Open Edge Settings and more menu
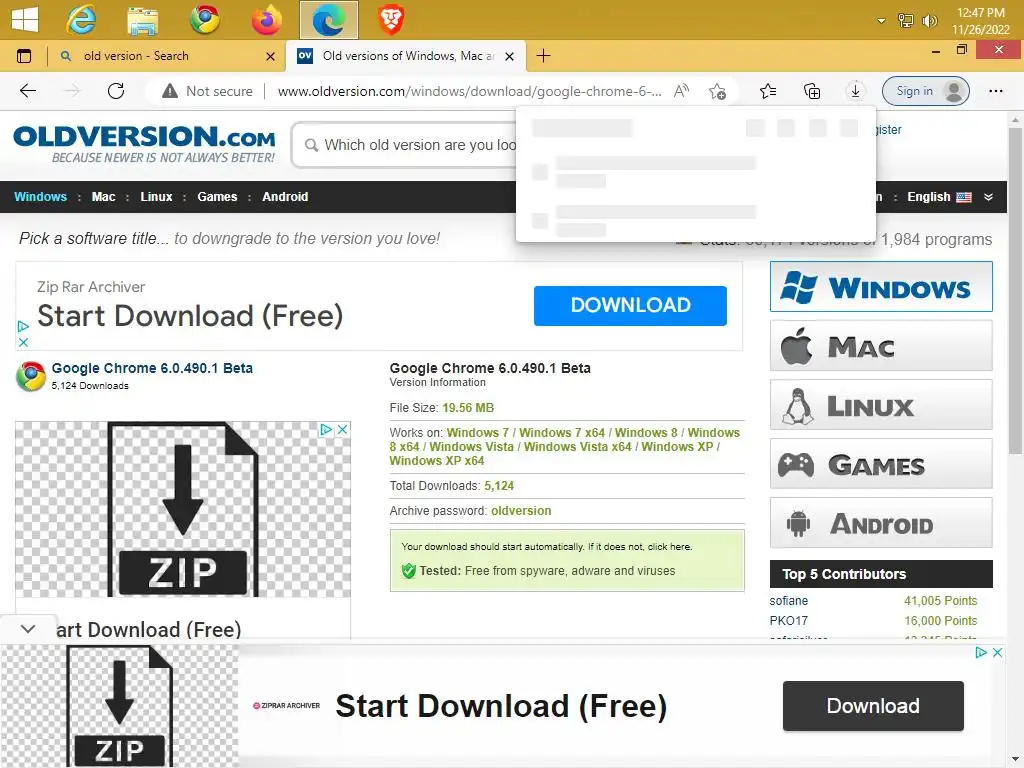Screen dimensions: 1024x768 tap(995, 91)
